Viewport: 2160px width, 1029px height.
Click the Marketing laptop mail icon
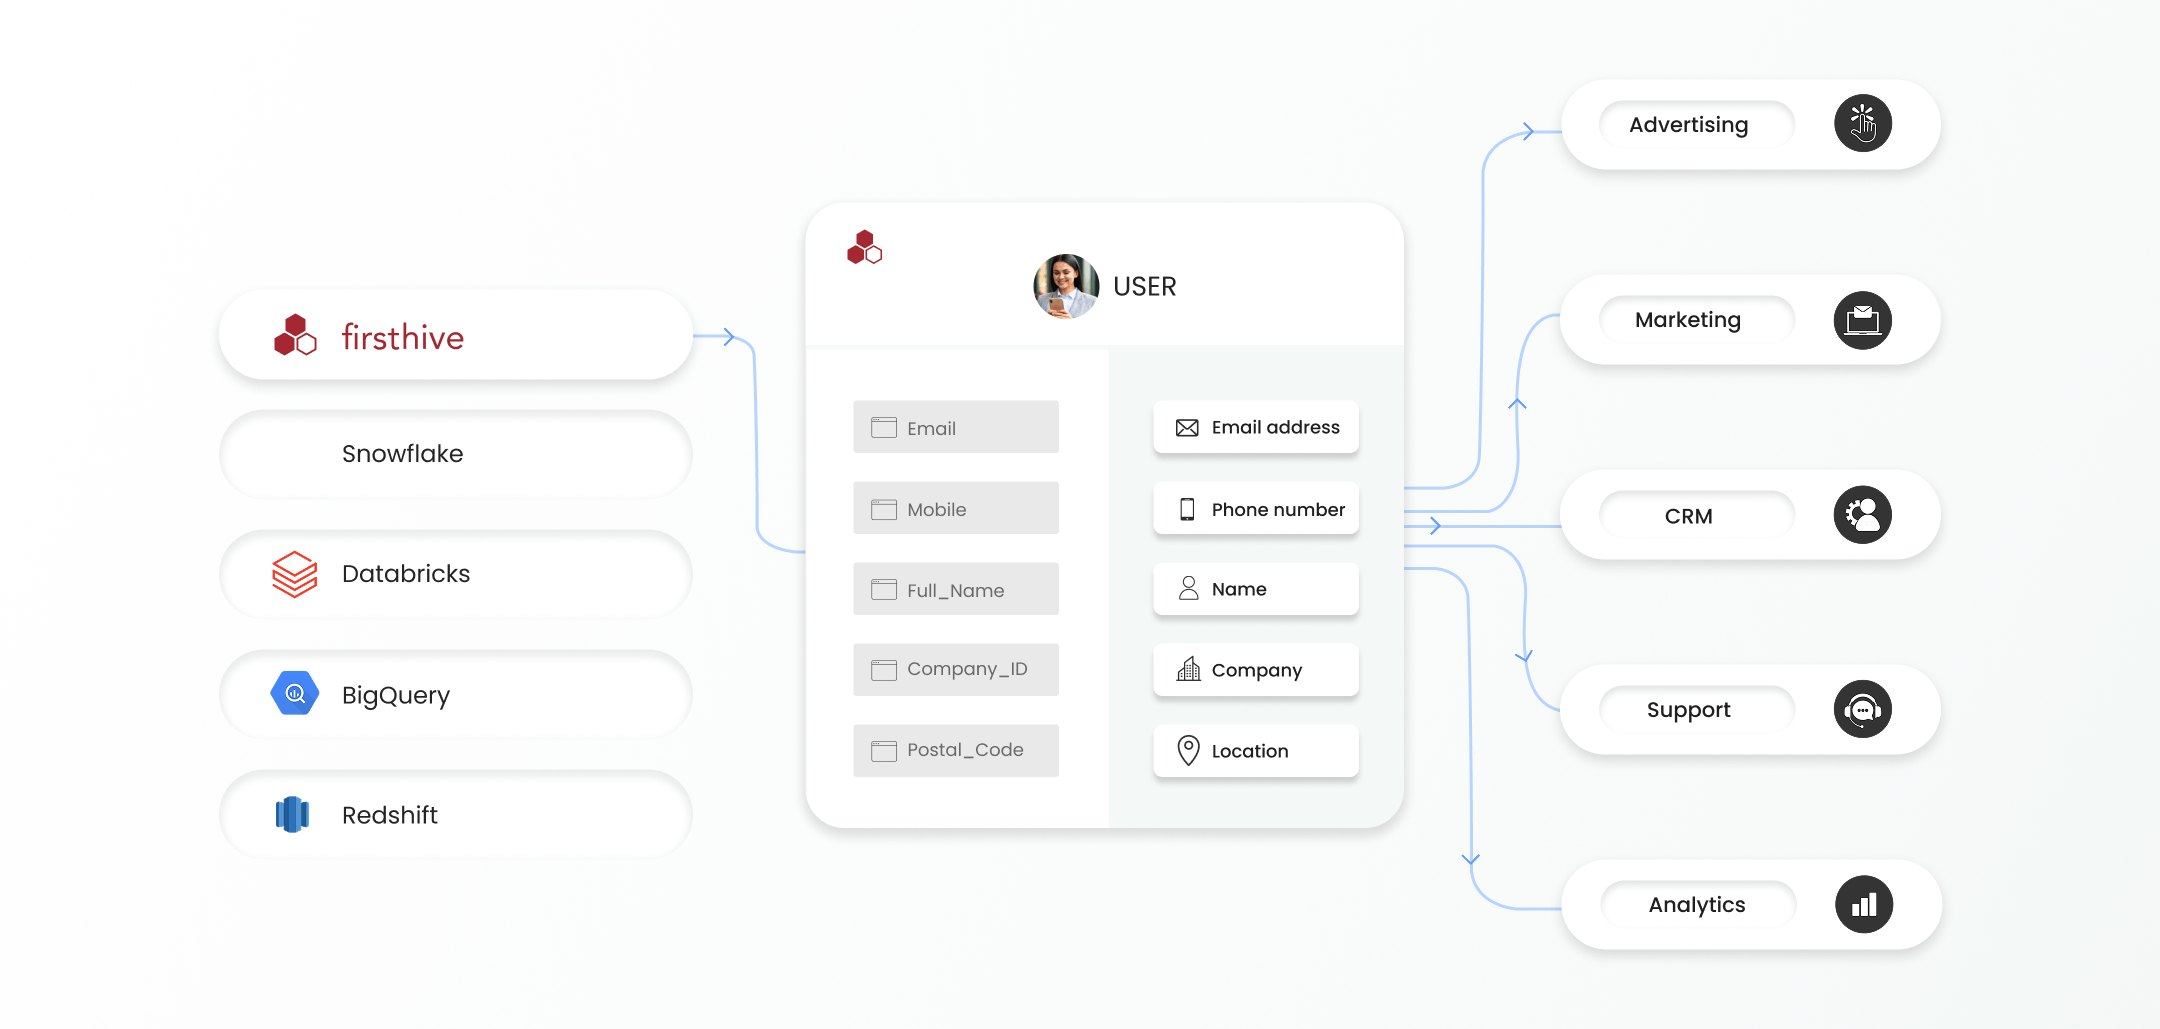point(1862,320)
